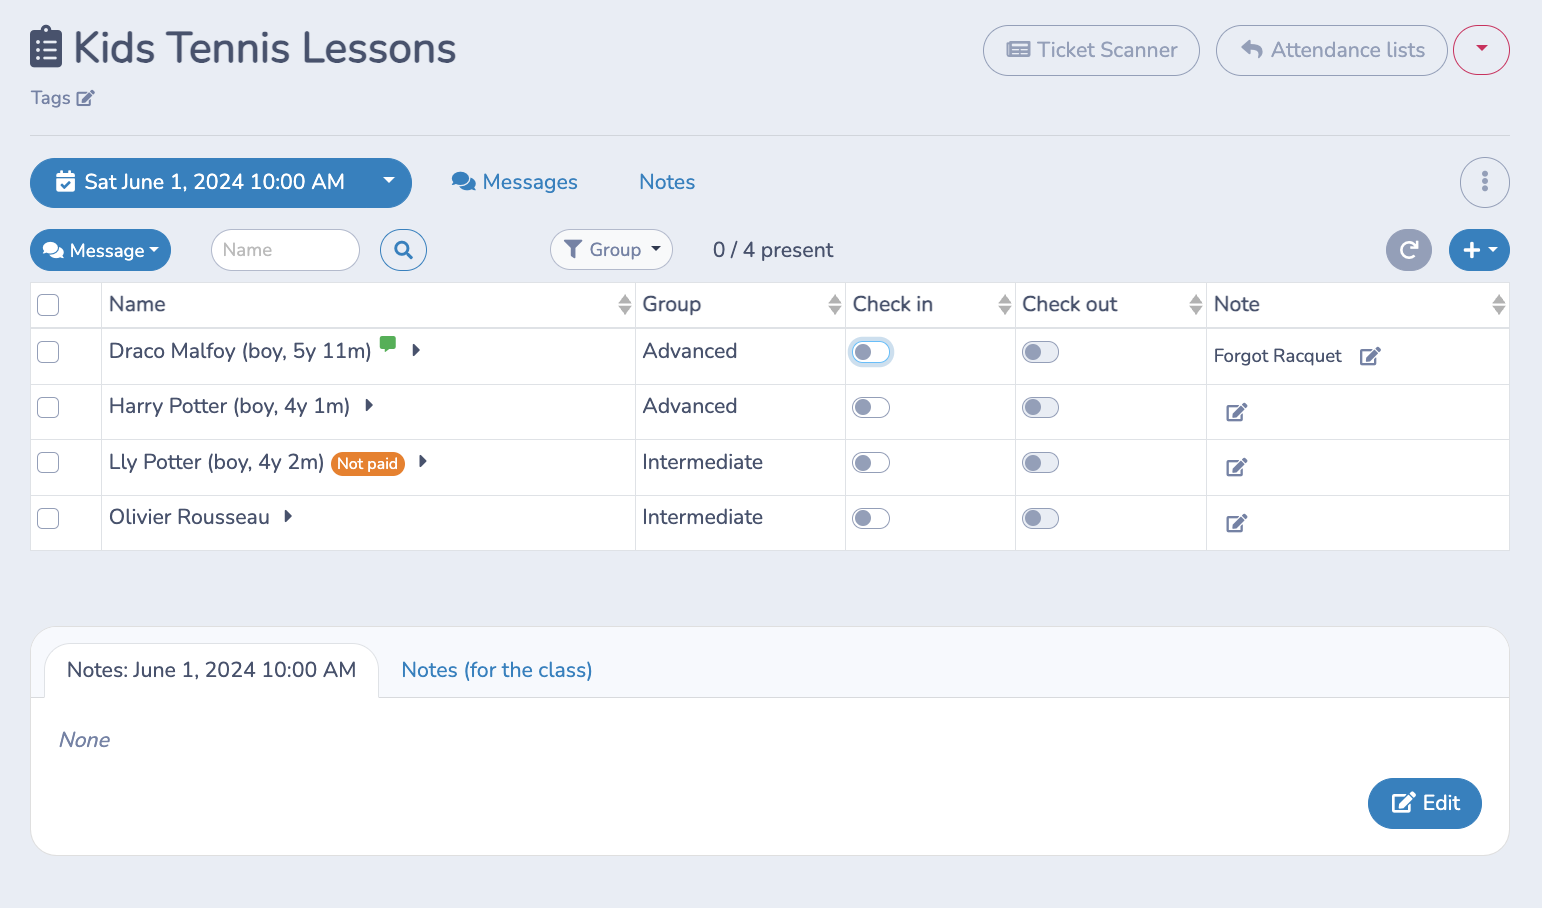
Task: Switch to the Notes (for the class) tab
Action: (x=496, y=669)
